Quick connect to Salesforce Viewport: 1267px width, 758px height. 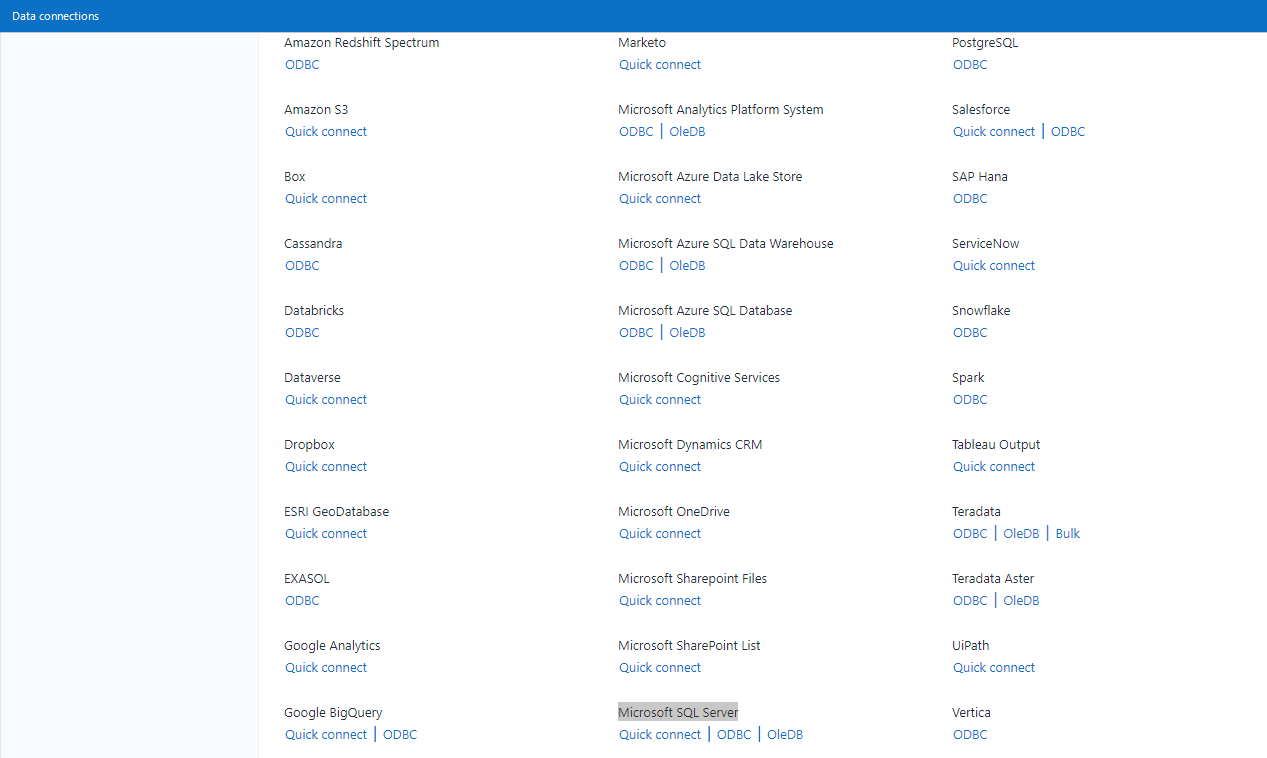tap(993, 131)
